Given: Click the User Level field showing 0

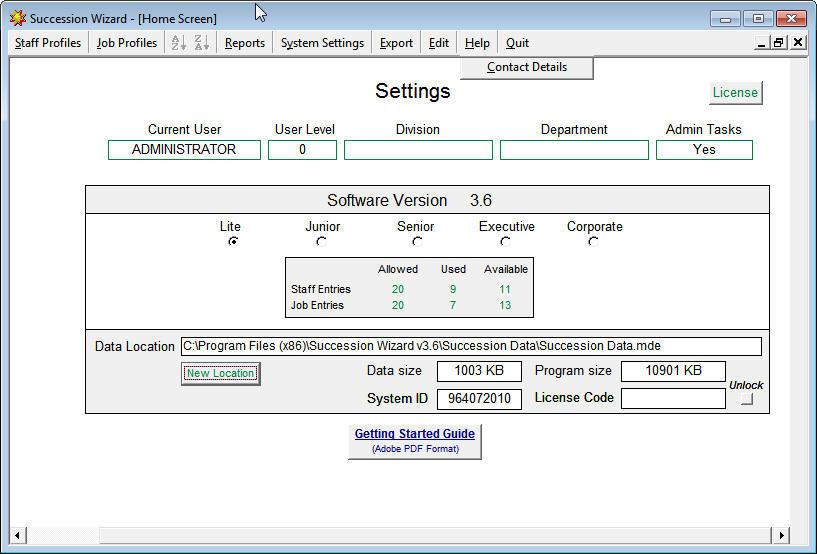Looking at the screenshot, I should coord(302,150).
